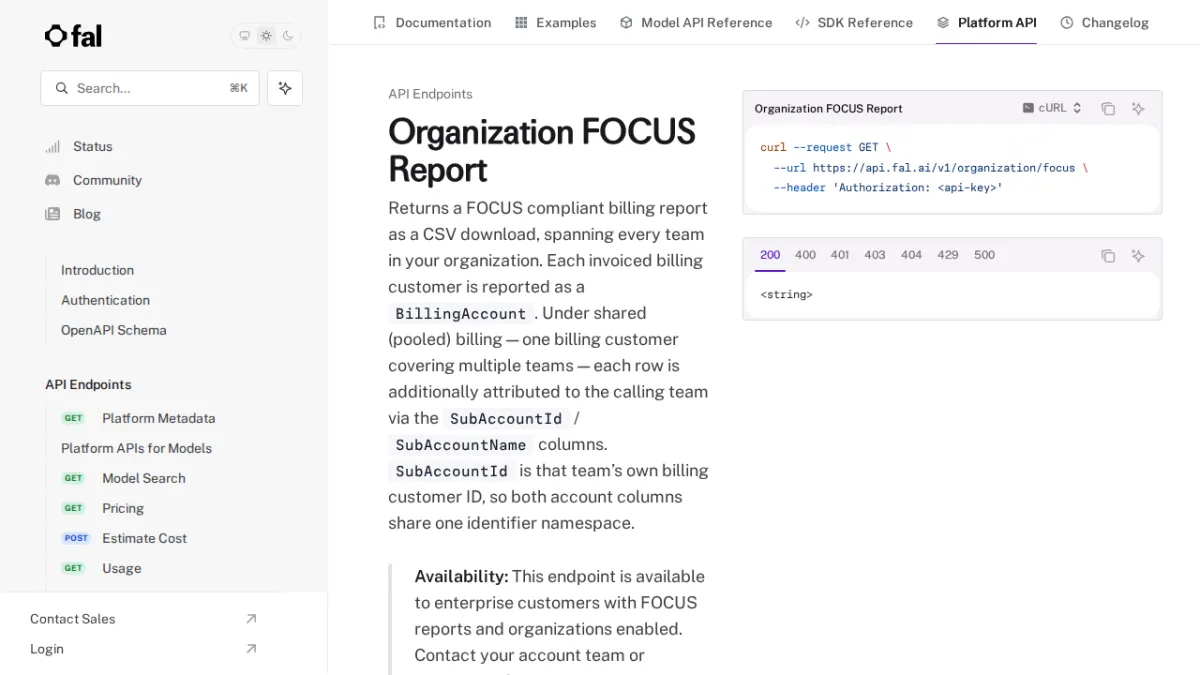
Task: Copy the response example code
Action: (1108, 256)
